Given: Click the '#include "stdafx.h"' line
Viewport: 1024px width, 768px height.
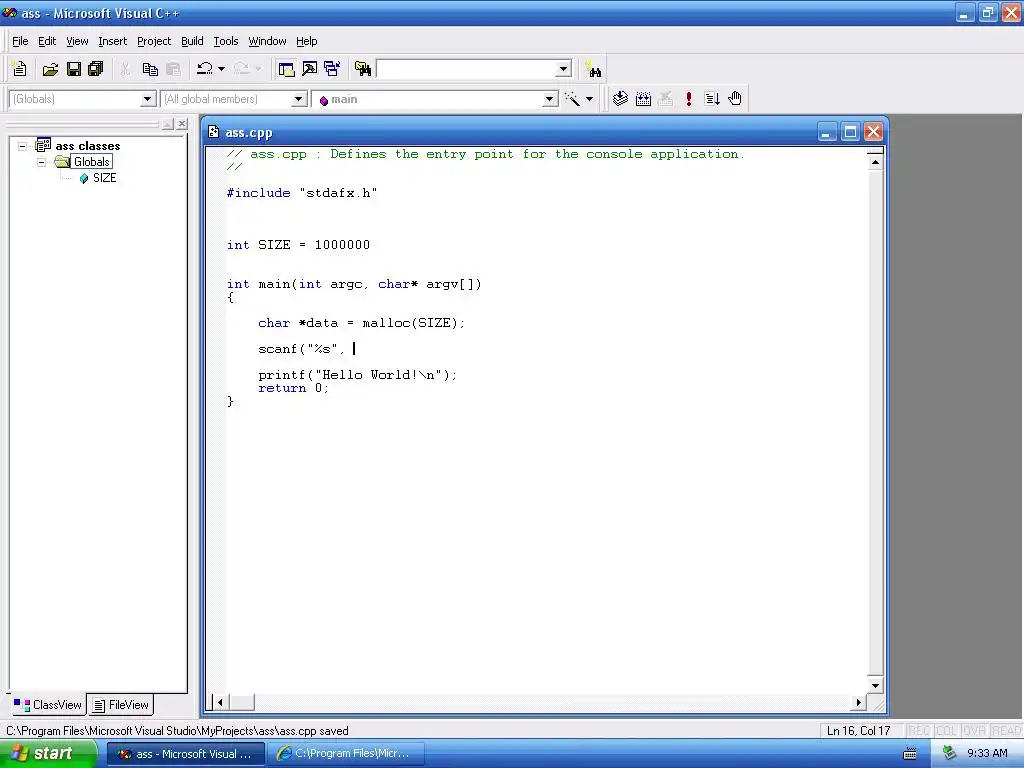Looking at the screenshot, I should point(302,193).
